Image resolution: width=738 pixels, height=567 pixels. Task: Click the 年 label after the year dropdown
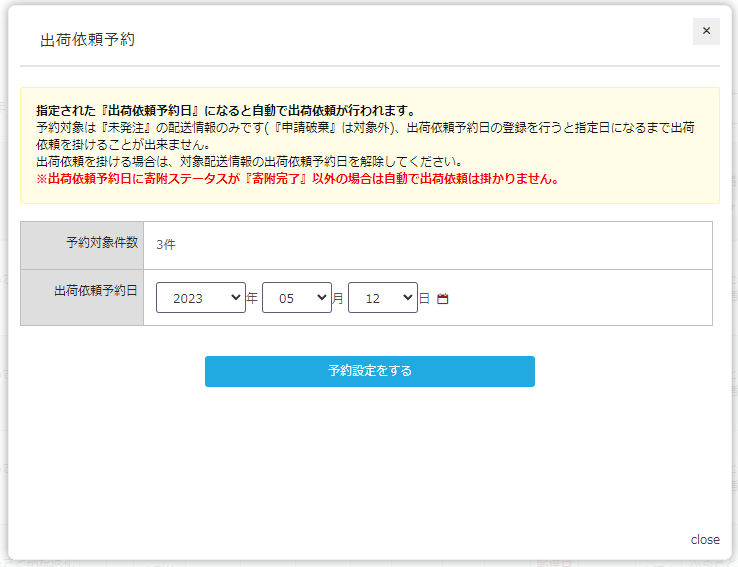(x=252, y=299)
